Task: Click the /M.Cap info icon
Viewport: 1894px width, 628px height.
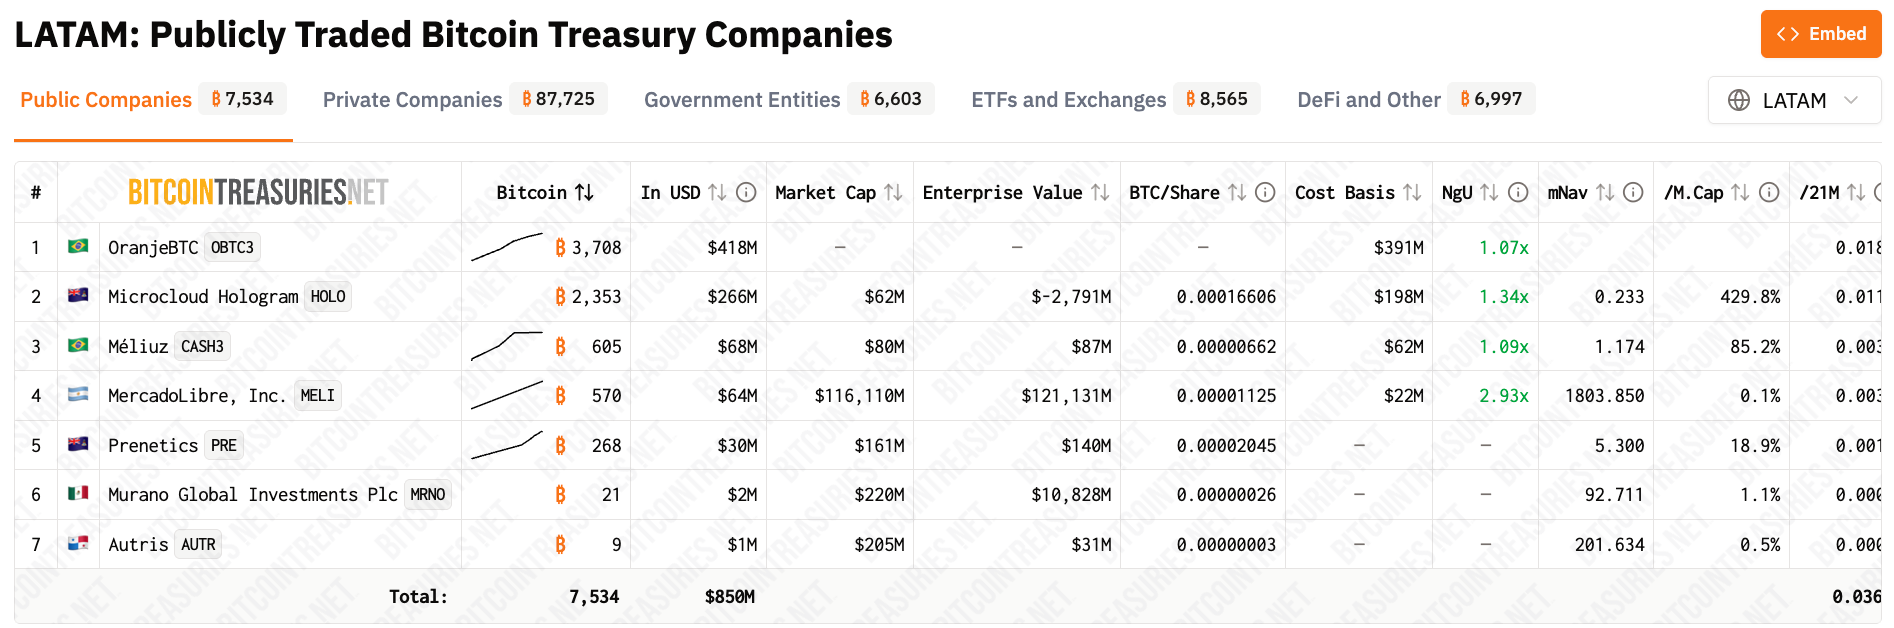Action: (x=1769, y=192)
